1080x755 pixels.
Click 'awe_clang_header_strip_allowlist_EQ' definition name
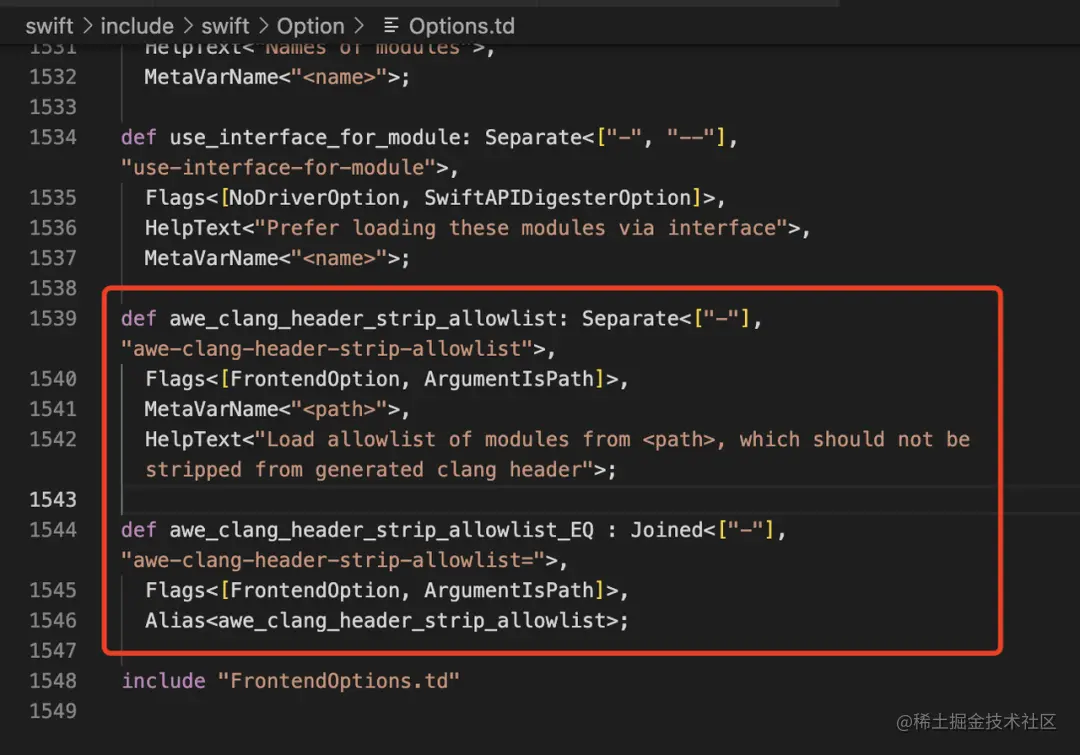tap(382, 530)
